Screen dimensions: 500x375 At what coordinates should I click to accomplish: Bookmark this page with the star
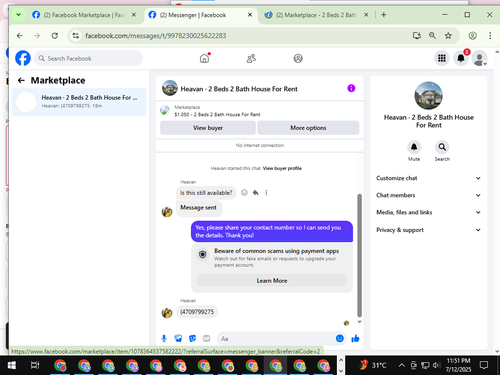click(x=448, y=36)
